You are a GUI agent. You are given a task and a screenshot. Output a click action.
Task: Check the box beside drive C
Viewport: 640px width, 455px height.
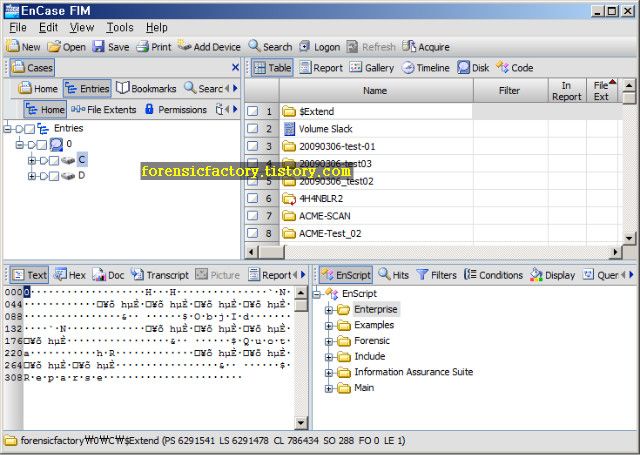[54, 160]
